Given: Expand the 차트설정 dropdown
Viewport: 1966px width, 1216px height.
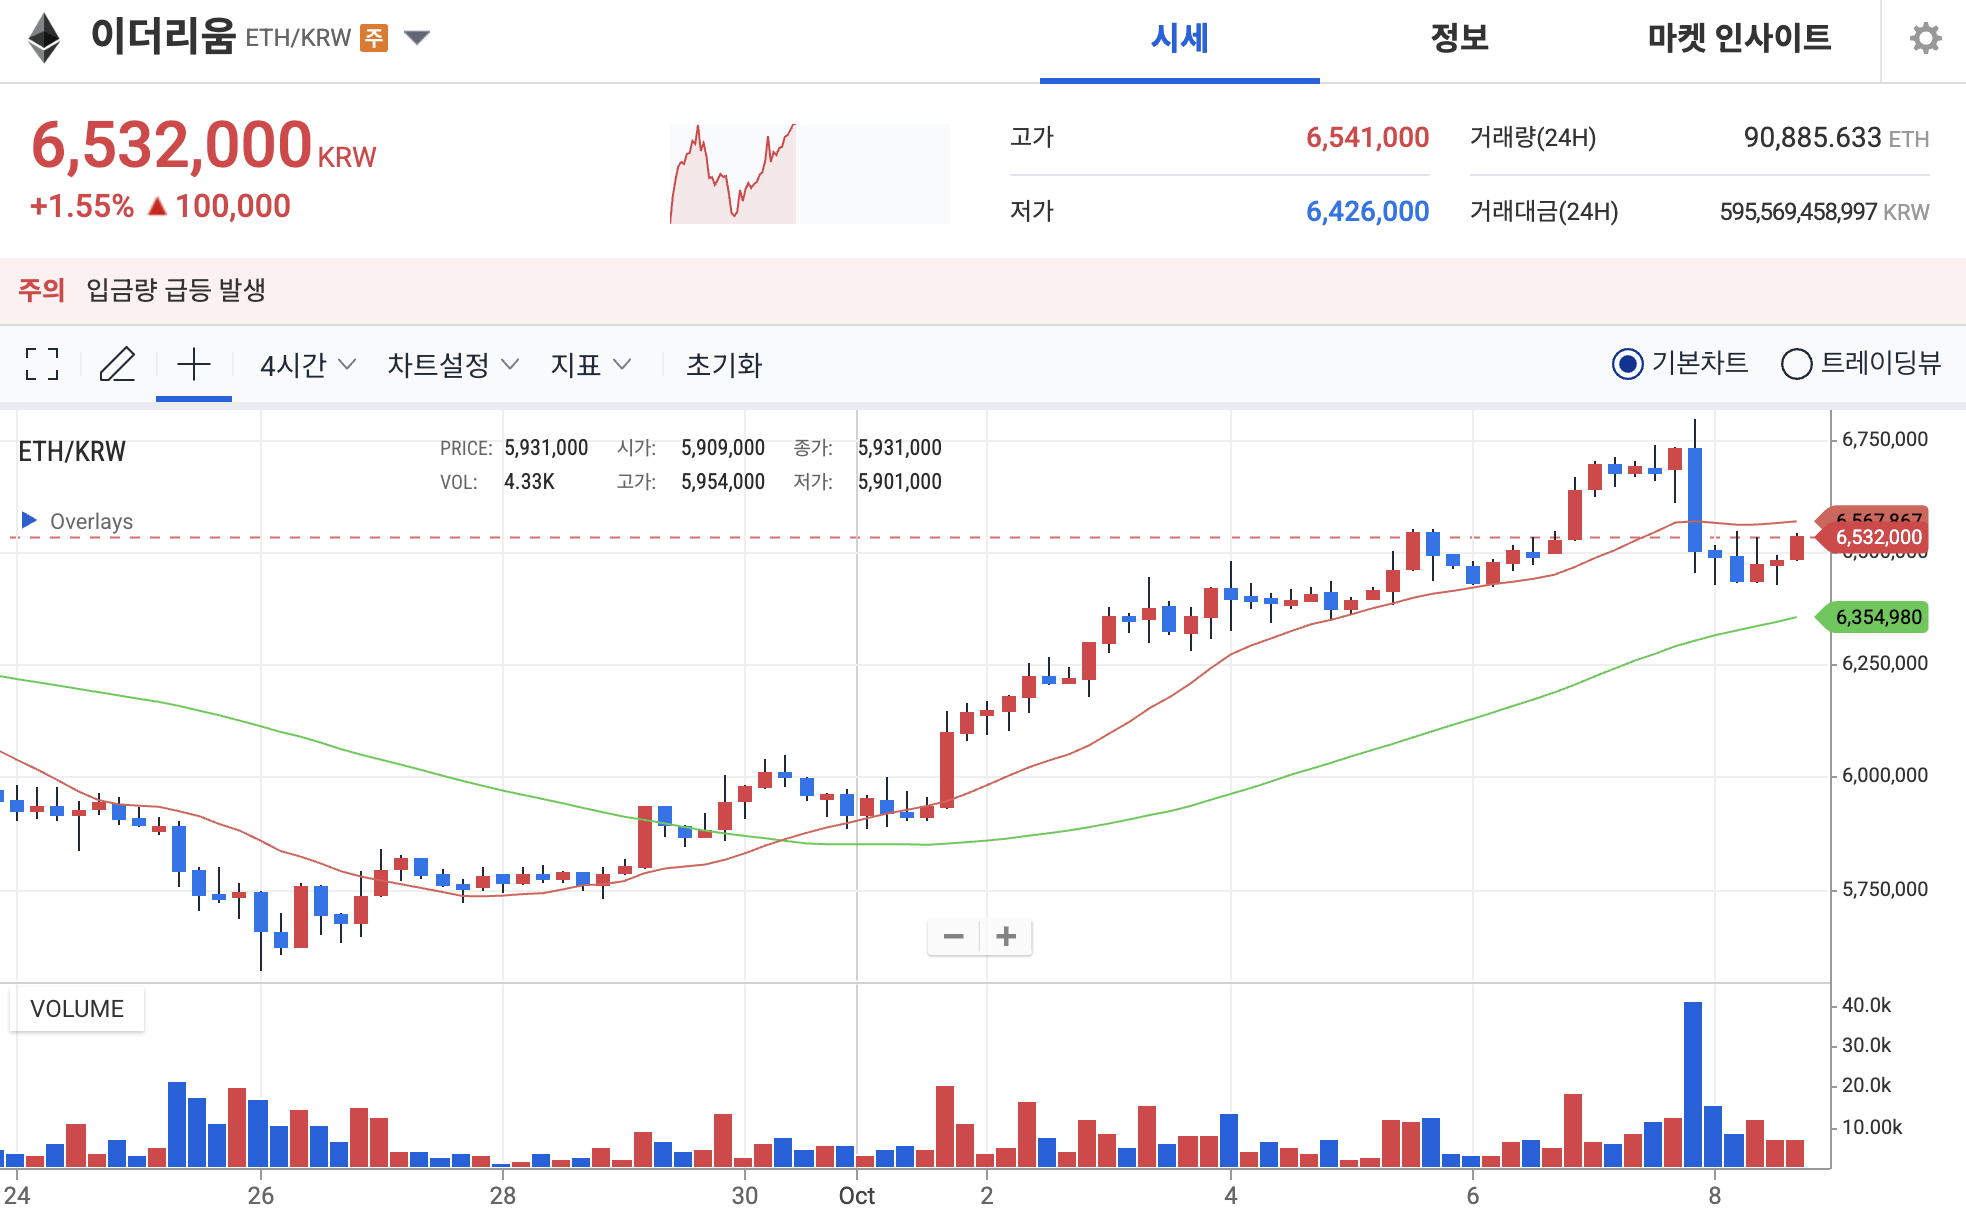Looking at the screenshot, I should [450, 365].
